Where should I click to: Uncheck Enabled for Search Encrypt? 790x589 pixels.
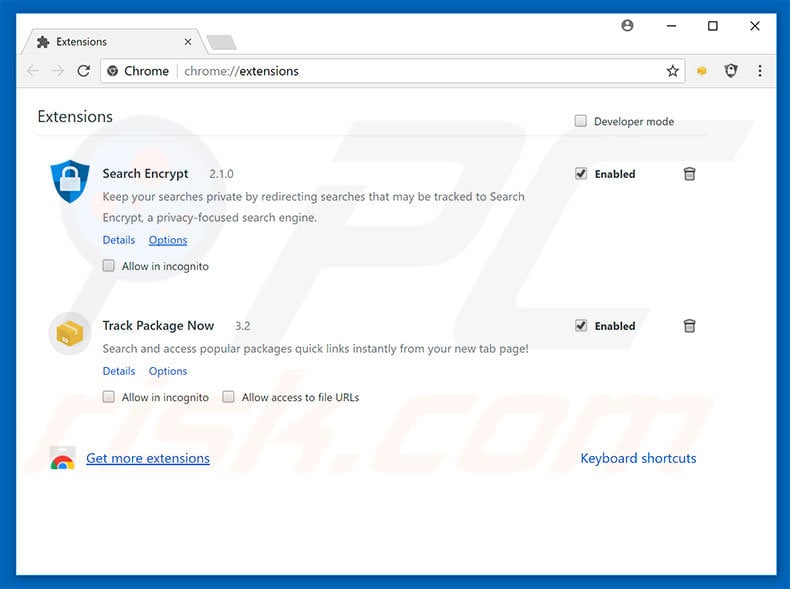point(581,174)
